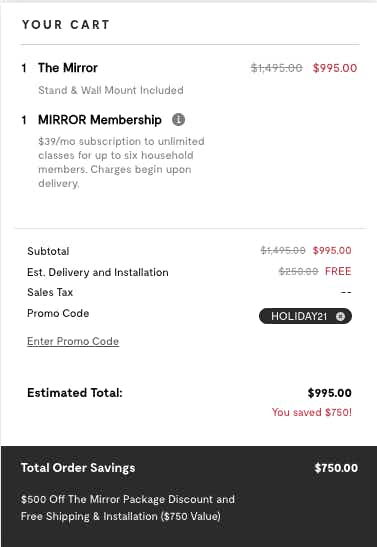Viewport: 377px width, 547px height.
Task: Click the $750.00 savings amount
Action: pyautogui.click(x=336, y=468)
